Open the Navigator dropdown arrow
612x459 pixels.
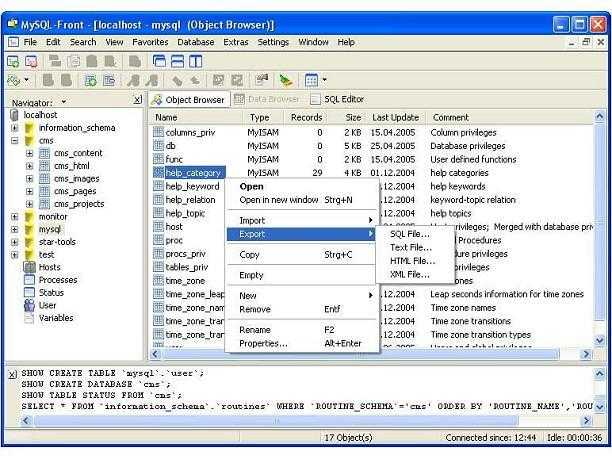64,102
